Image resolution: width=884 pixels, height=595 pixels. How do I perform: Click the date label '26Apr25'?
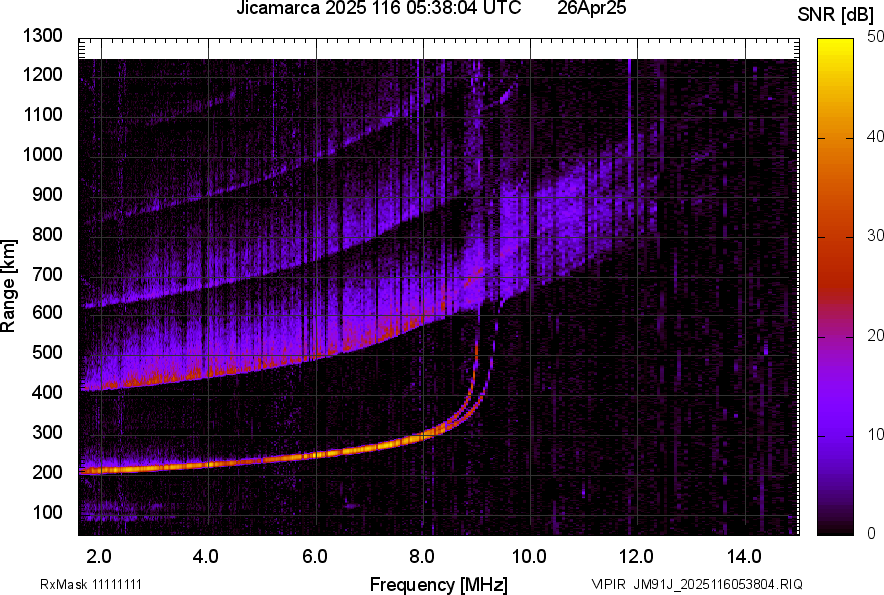pos(591,8)
